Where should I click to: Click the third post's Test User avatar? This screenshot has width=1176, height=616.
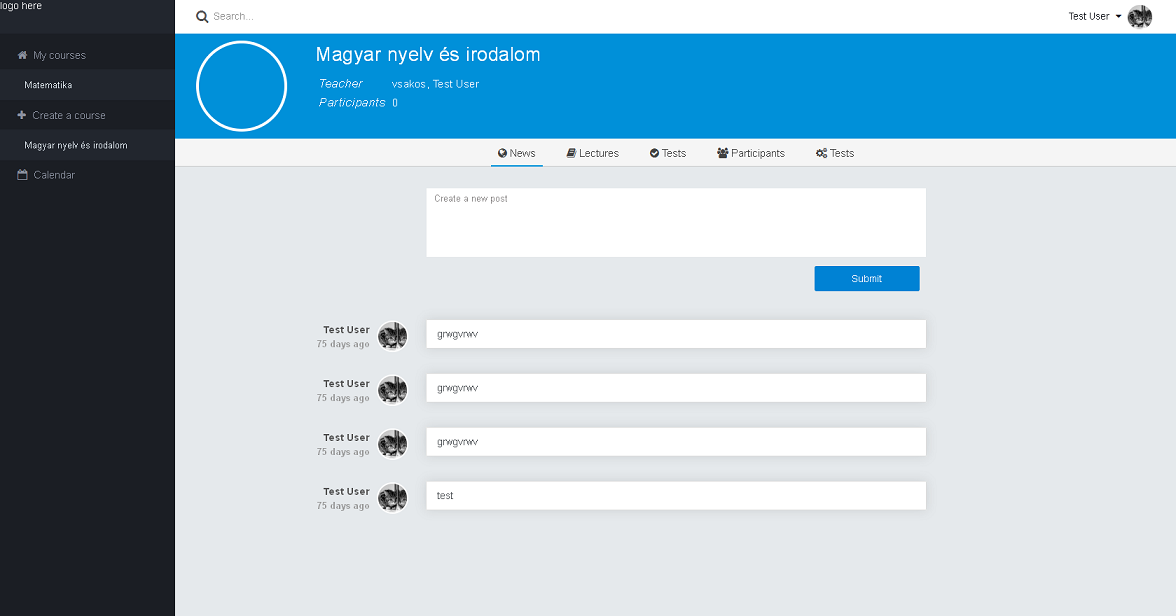pyautogui.click(x=392, y=443)
